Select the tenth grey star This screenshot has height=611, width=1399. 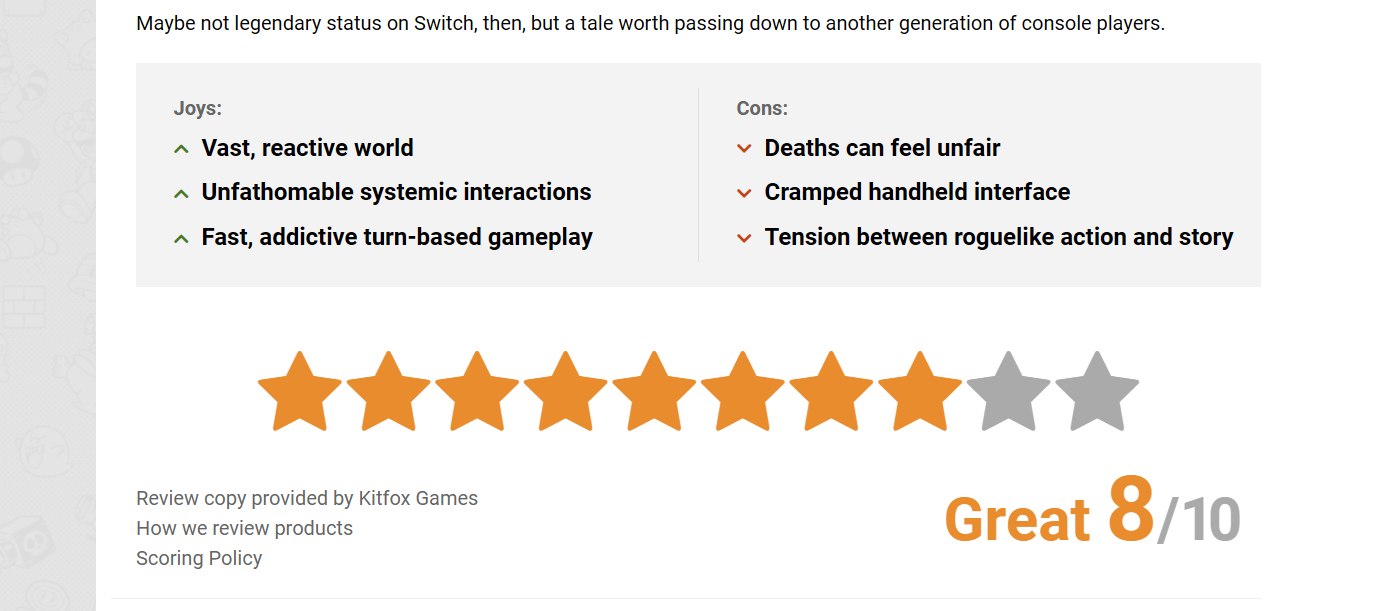(1097, 393)
